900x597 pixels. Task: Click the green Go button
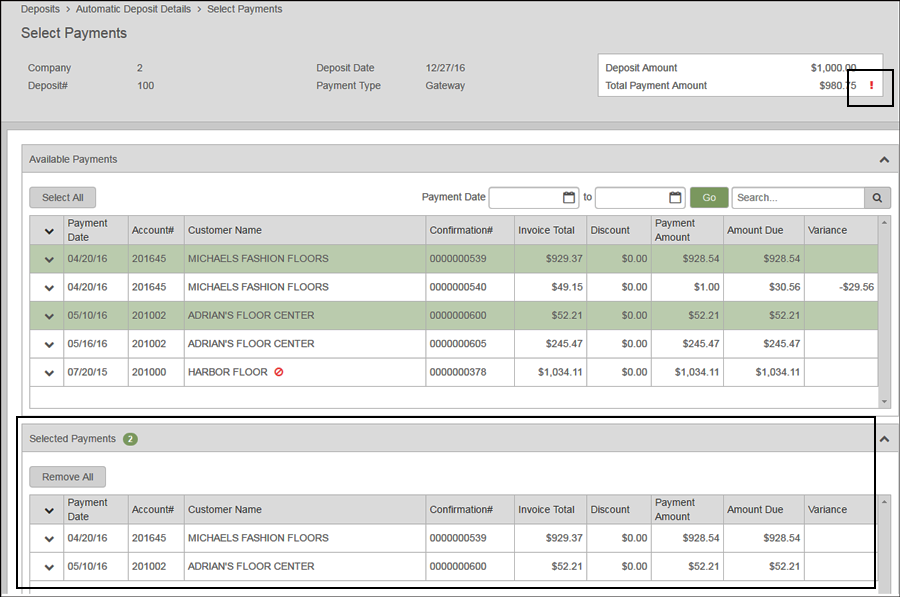click(x=709, y=197)
